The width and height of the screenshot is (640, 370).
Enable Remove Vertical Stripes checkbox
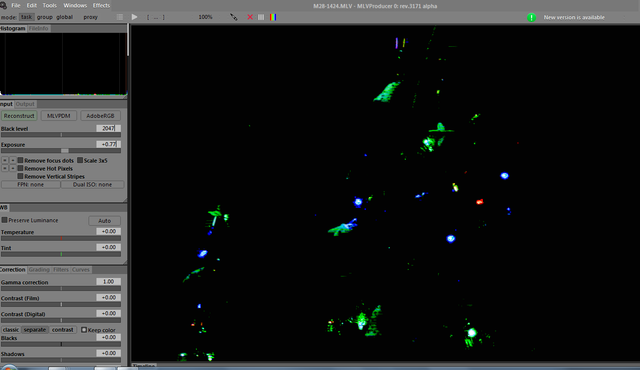tap(20, 176)
